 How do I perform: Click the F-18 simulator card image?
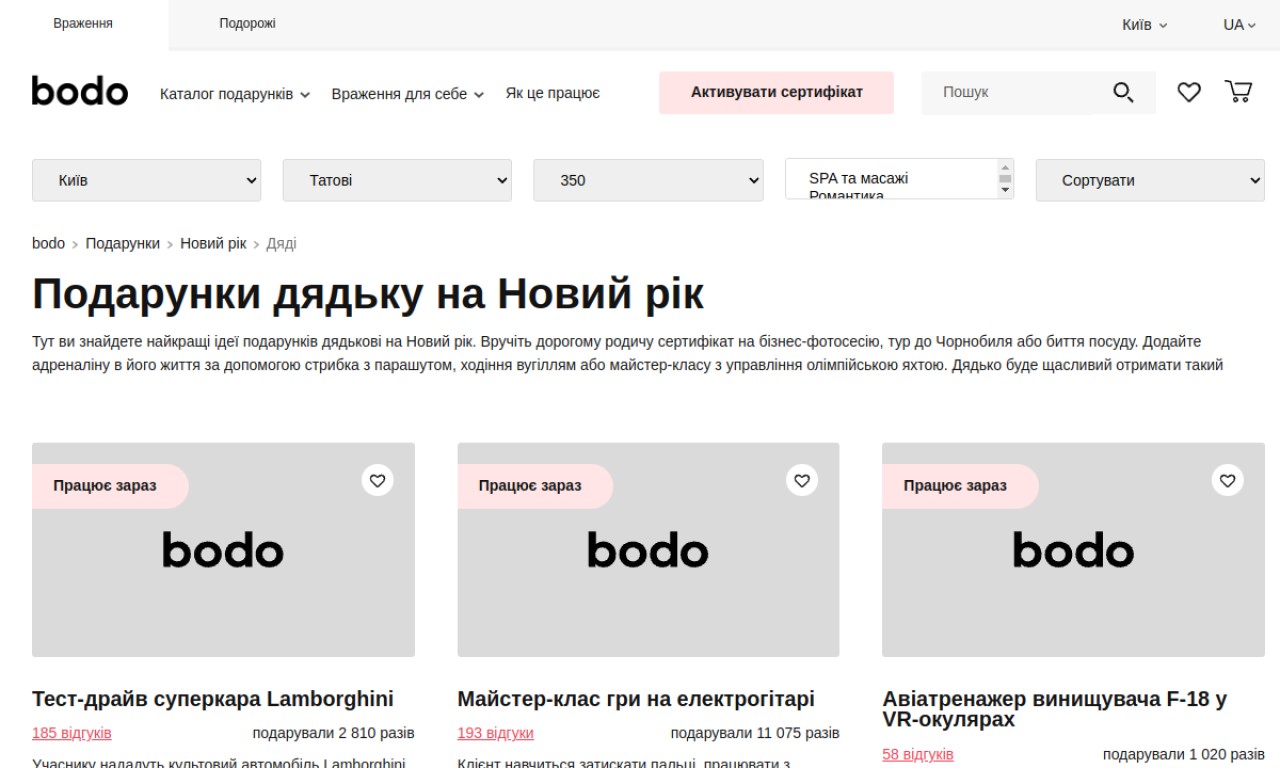[x=1073, y=550]
